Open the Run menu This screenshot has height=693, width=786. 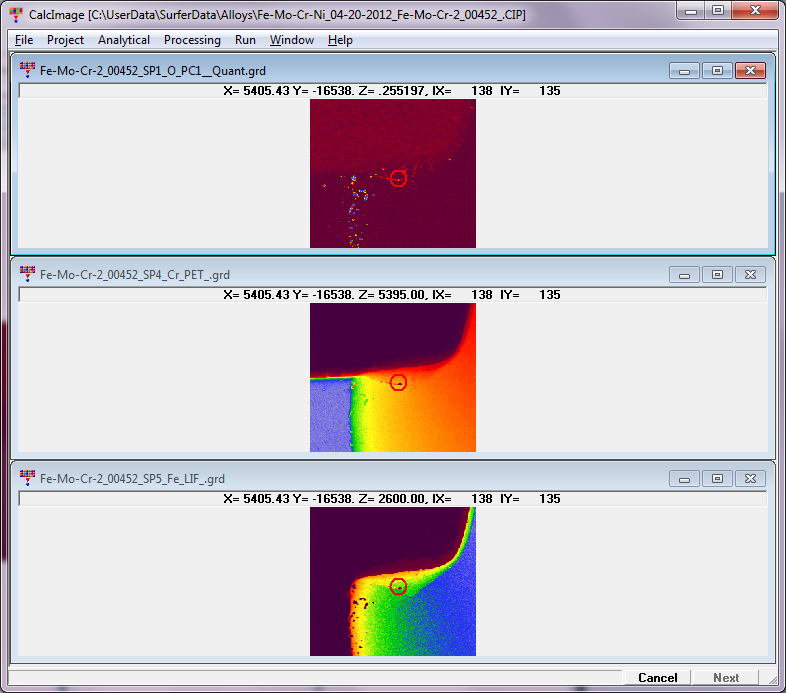click(245, 40)
